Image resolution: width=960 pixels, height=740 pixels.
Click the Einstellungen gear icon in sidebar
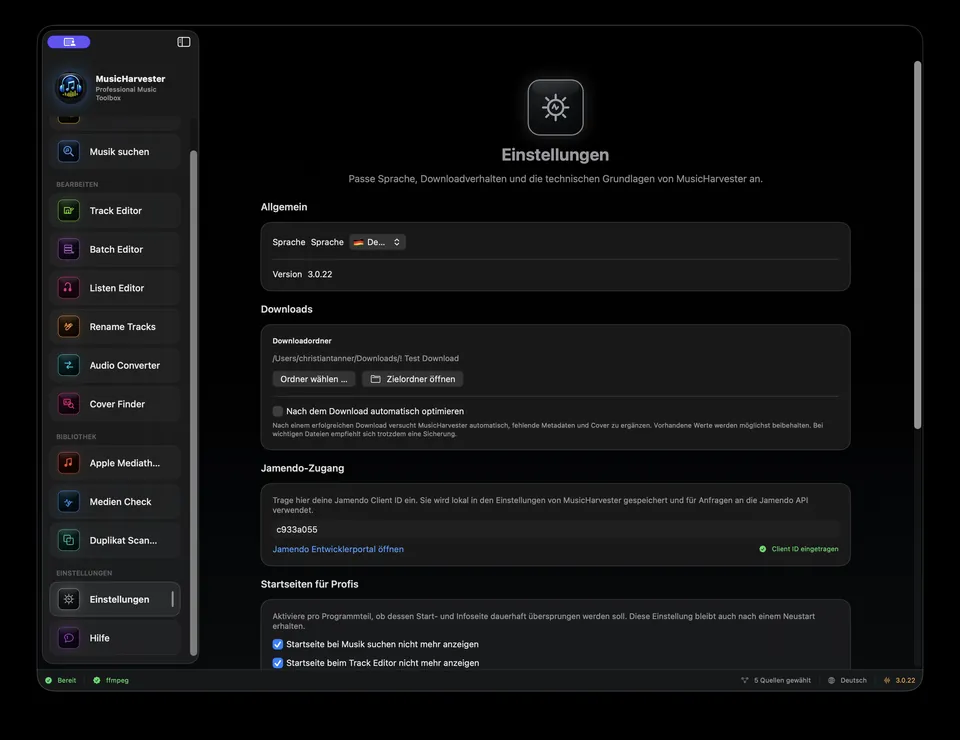[x=69, y=599]
